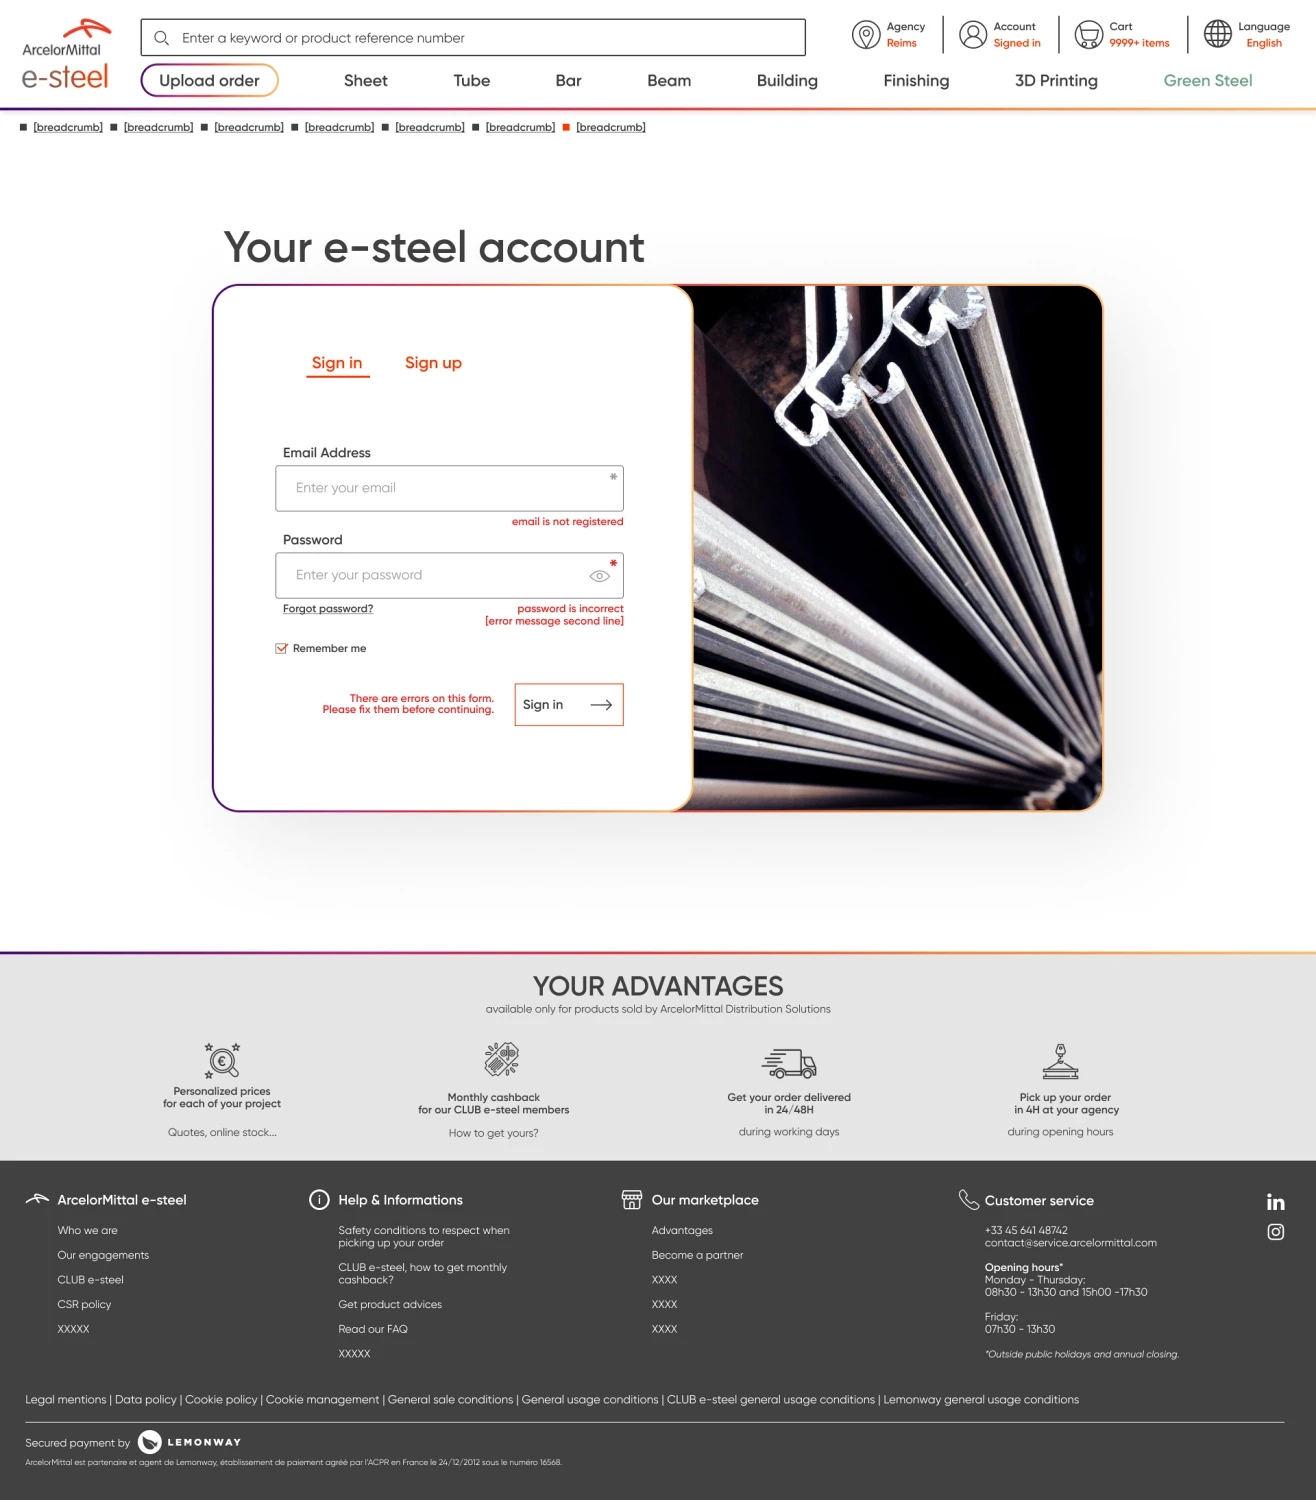The image size is (1316, 1500).
Task: Click the +33 45 641 48742 phone number
Action: [1026, 1231]
